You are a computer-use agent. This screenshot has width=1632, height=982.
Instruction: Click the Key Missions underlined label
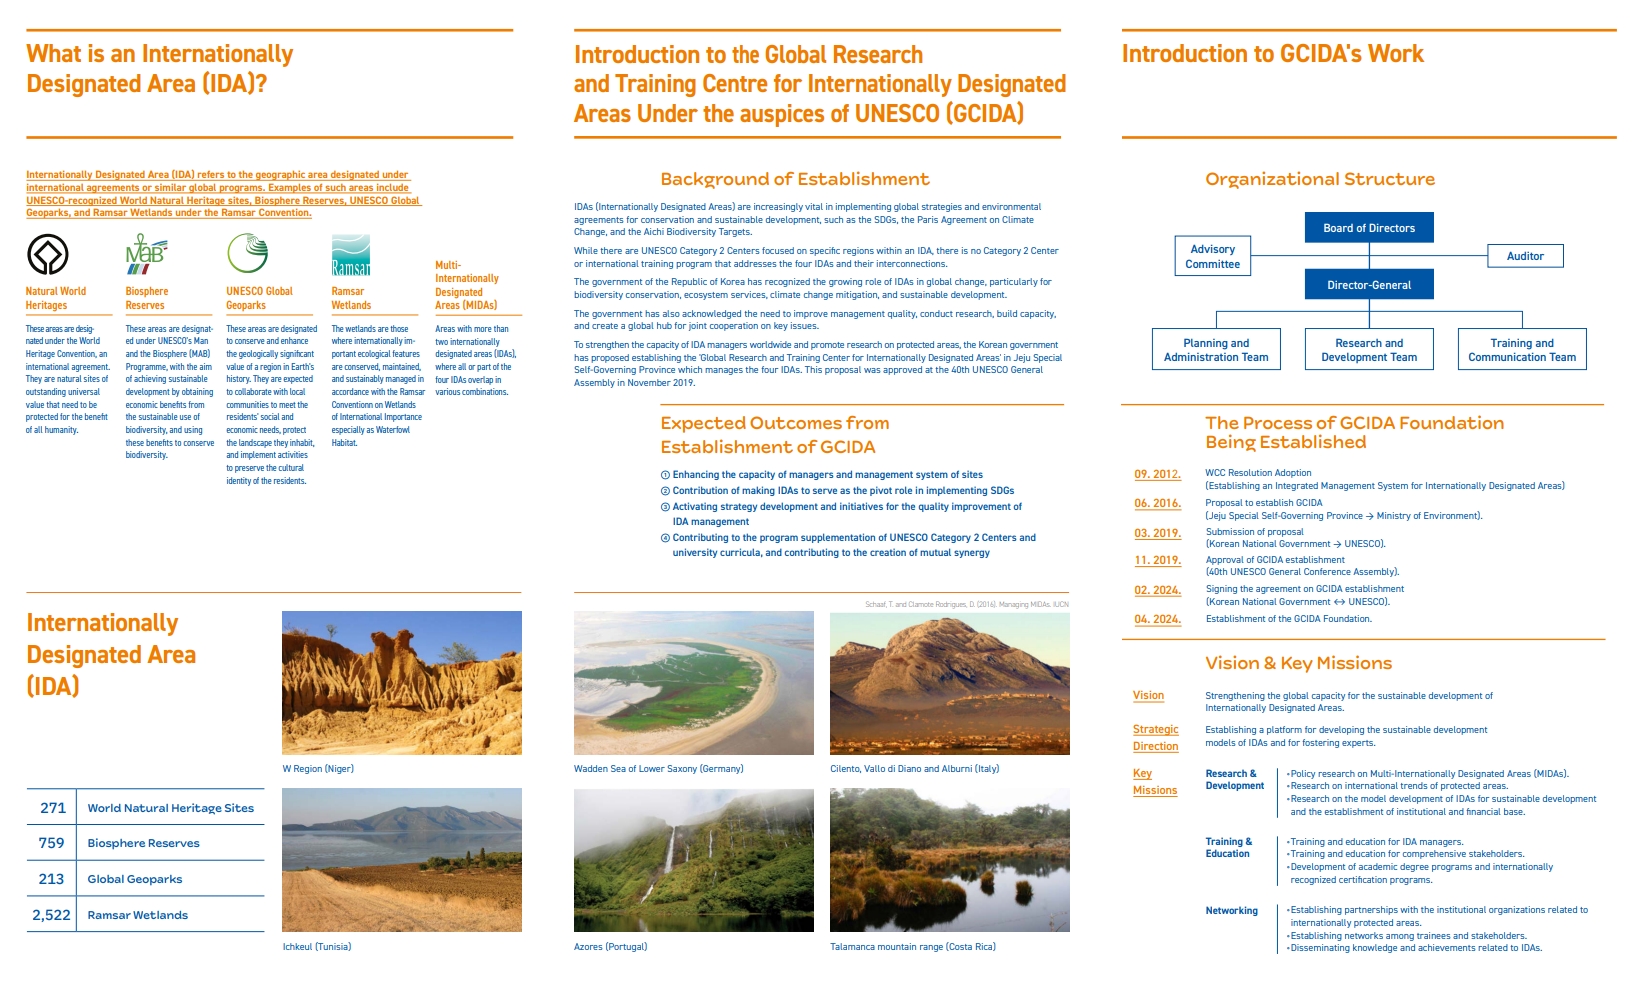click(x=1154, y=782)
